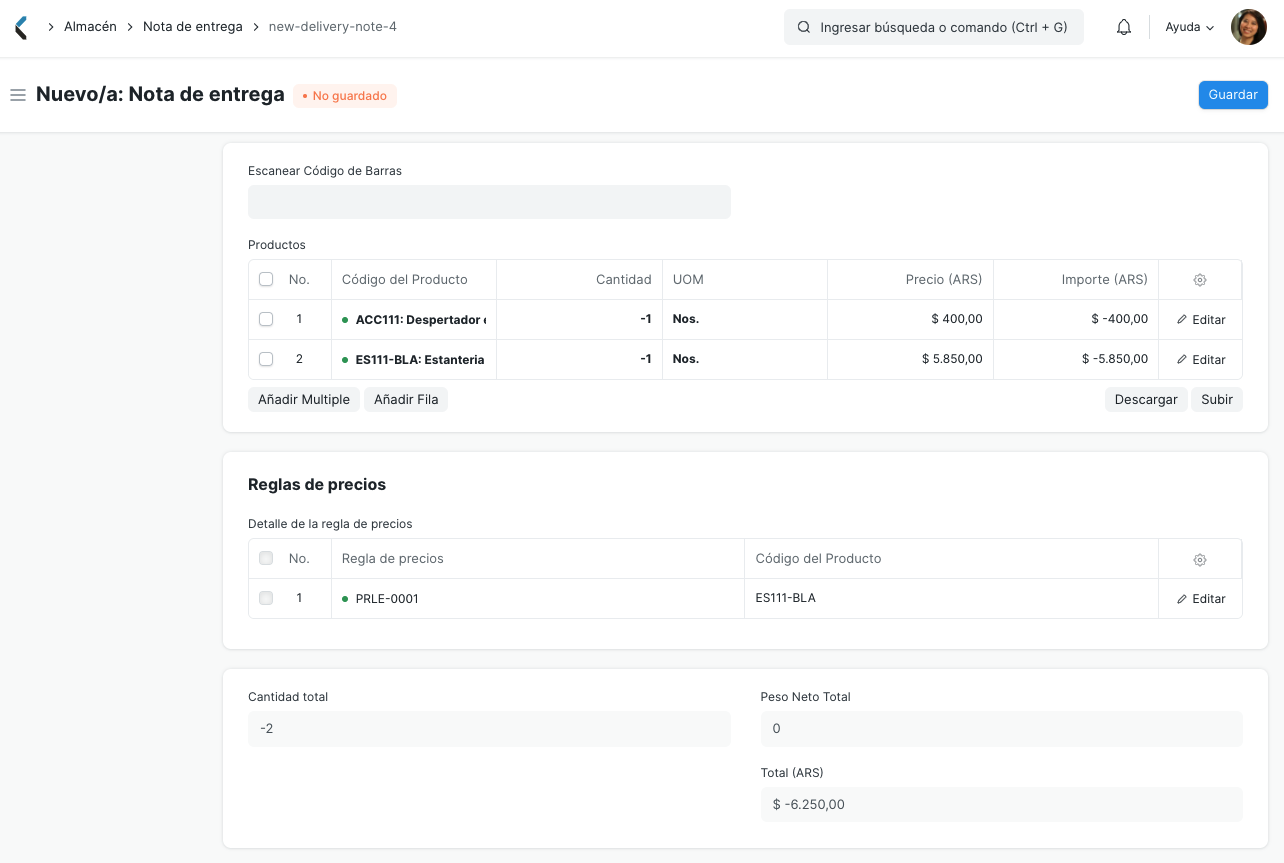Toggle select-all checkbox in price rules table
Screen dimensions: 1284x863
[266, 558]
